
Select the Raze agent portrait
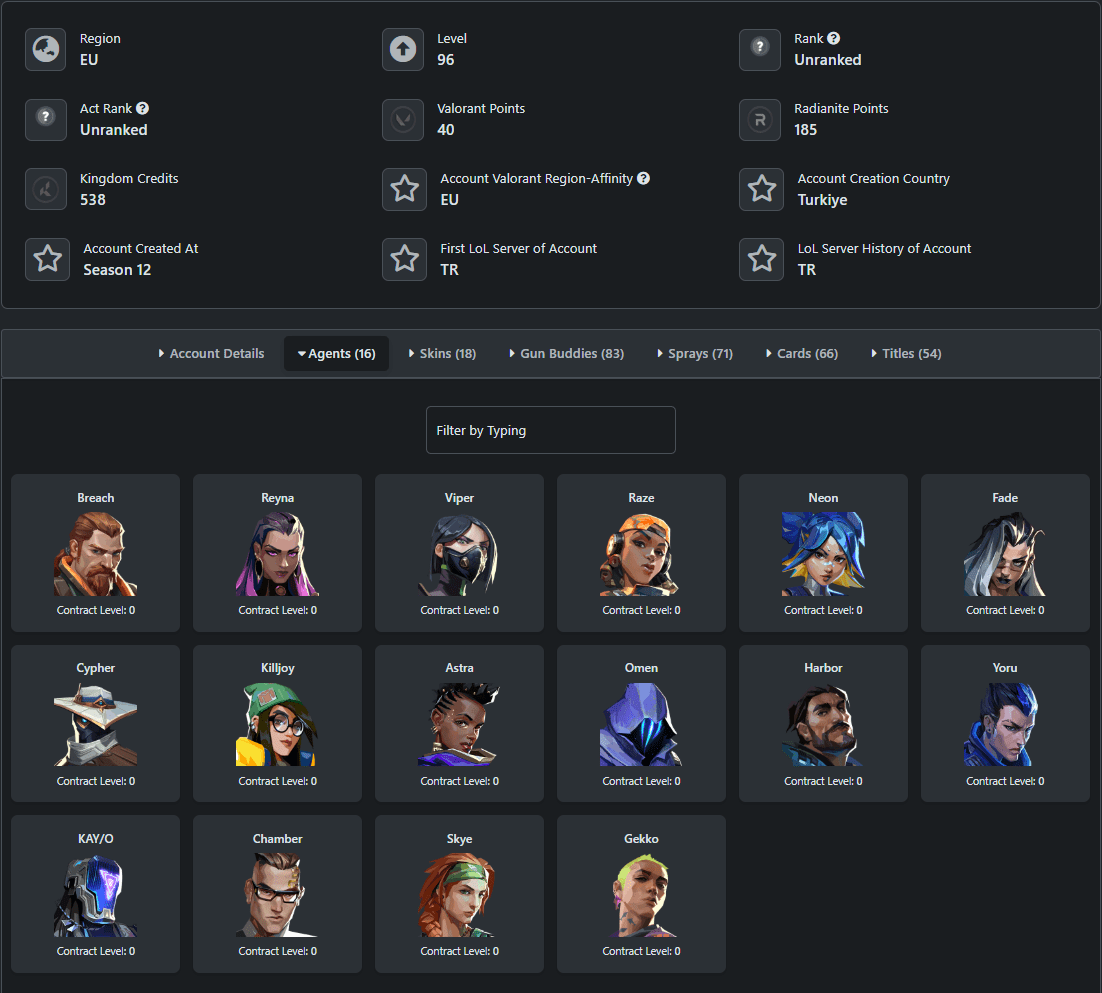point(641,554)
